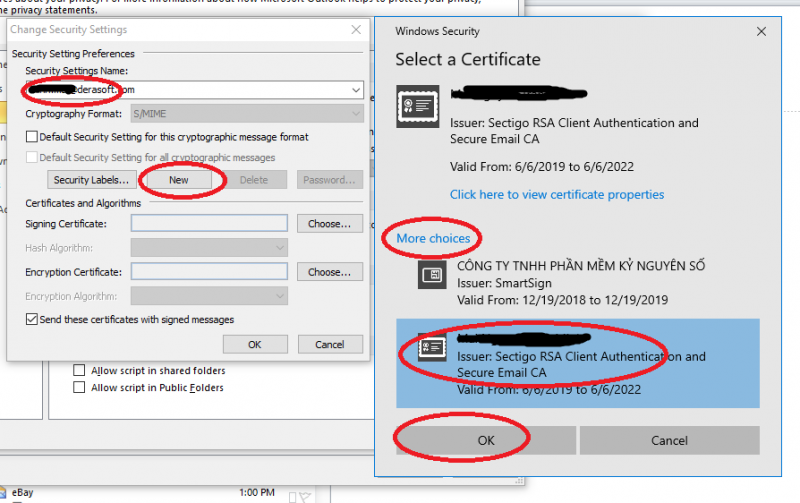Viewport: 800px width, 503px height.
Task: Choose an Encryption Certificate
Action: (329, 272)
